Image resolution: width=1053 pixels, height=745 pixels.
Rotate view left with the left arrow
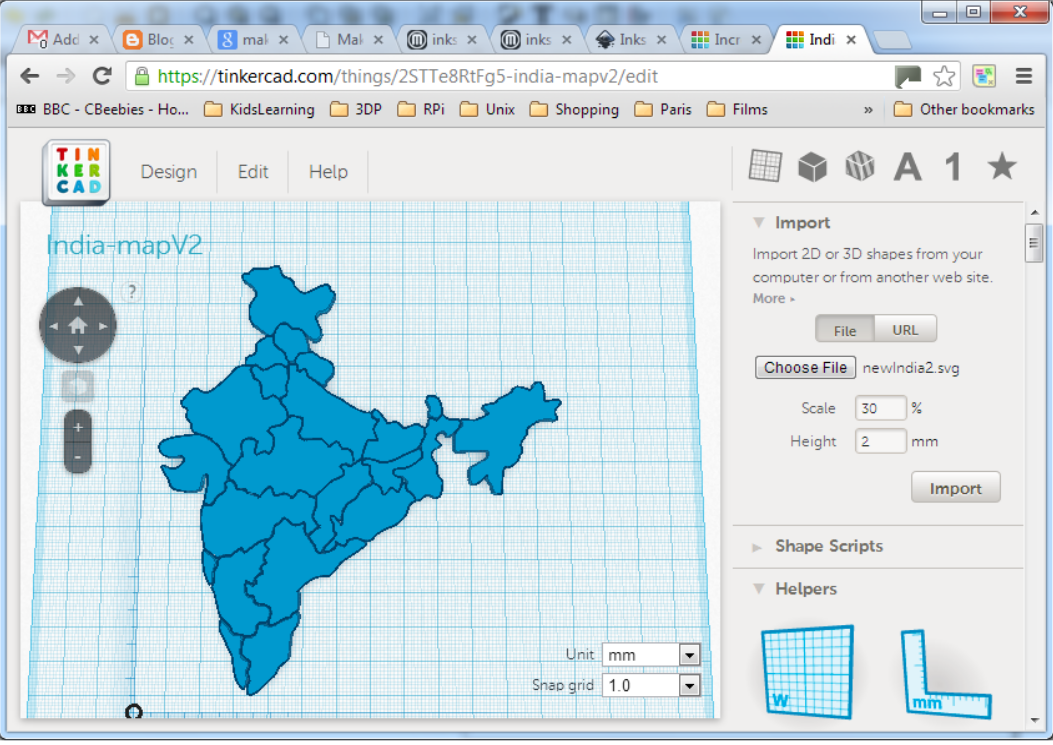[53, 326]
